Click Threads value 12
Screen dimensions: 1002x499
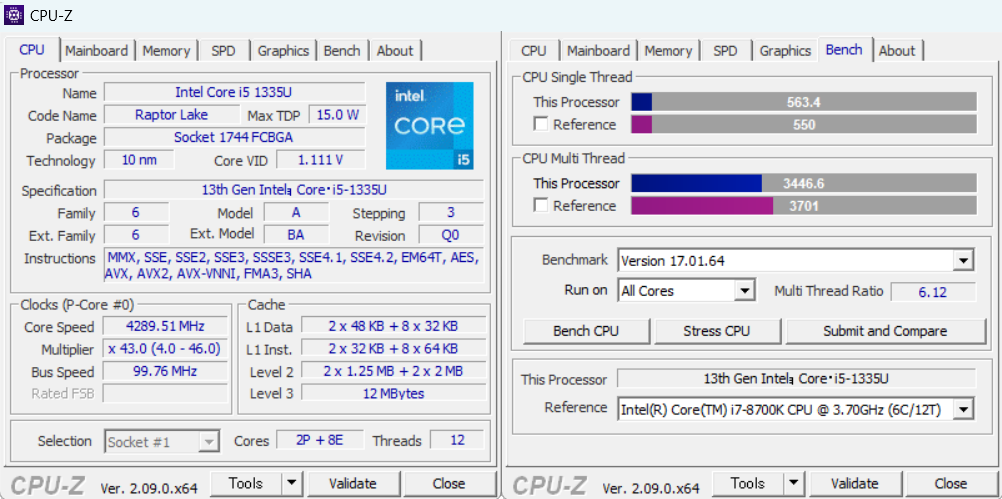tap(457, 441)
